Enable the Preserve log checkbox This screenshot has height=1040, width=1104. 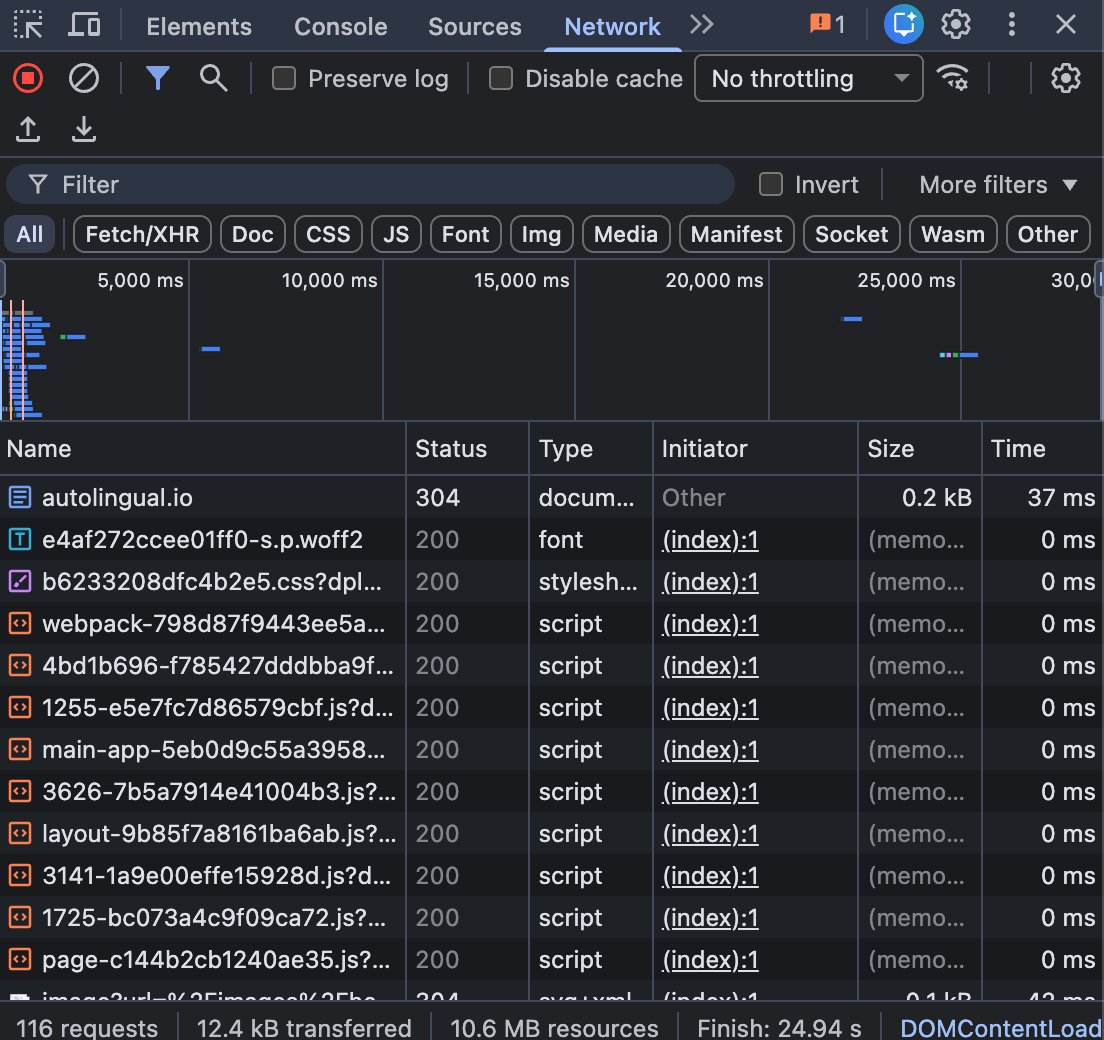tap(284, 78)
